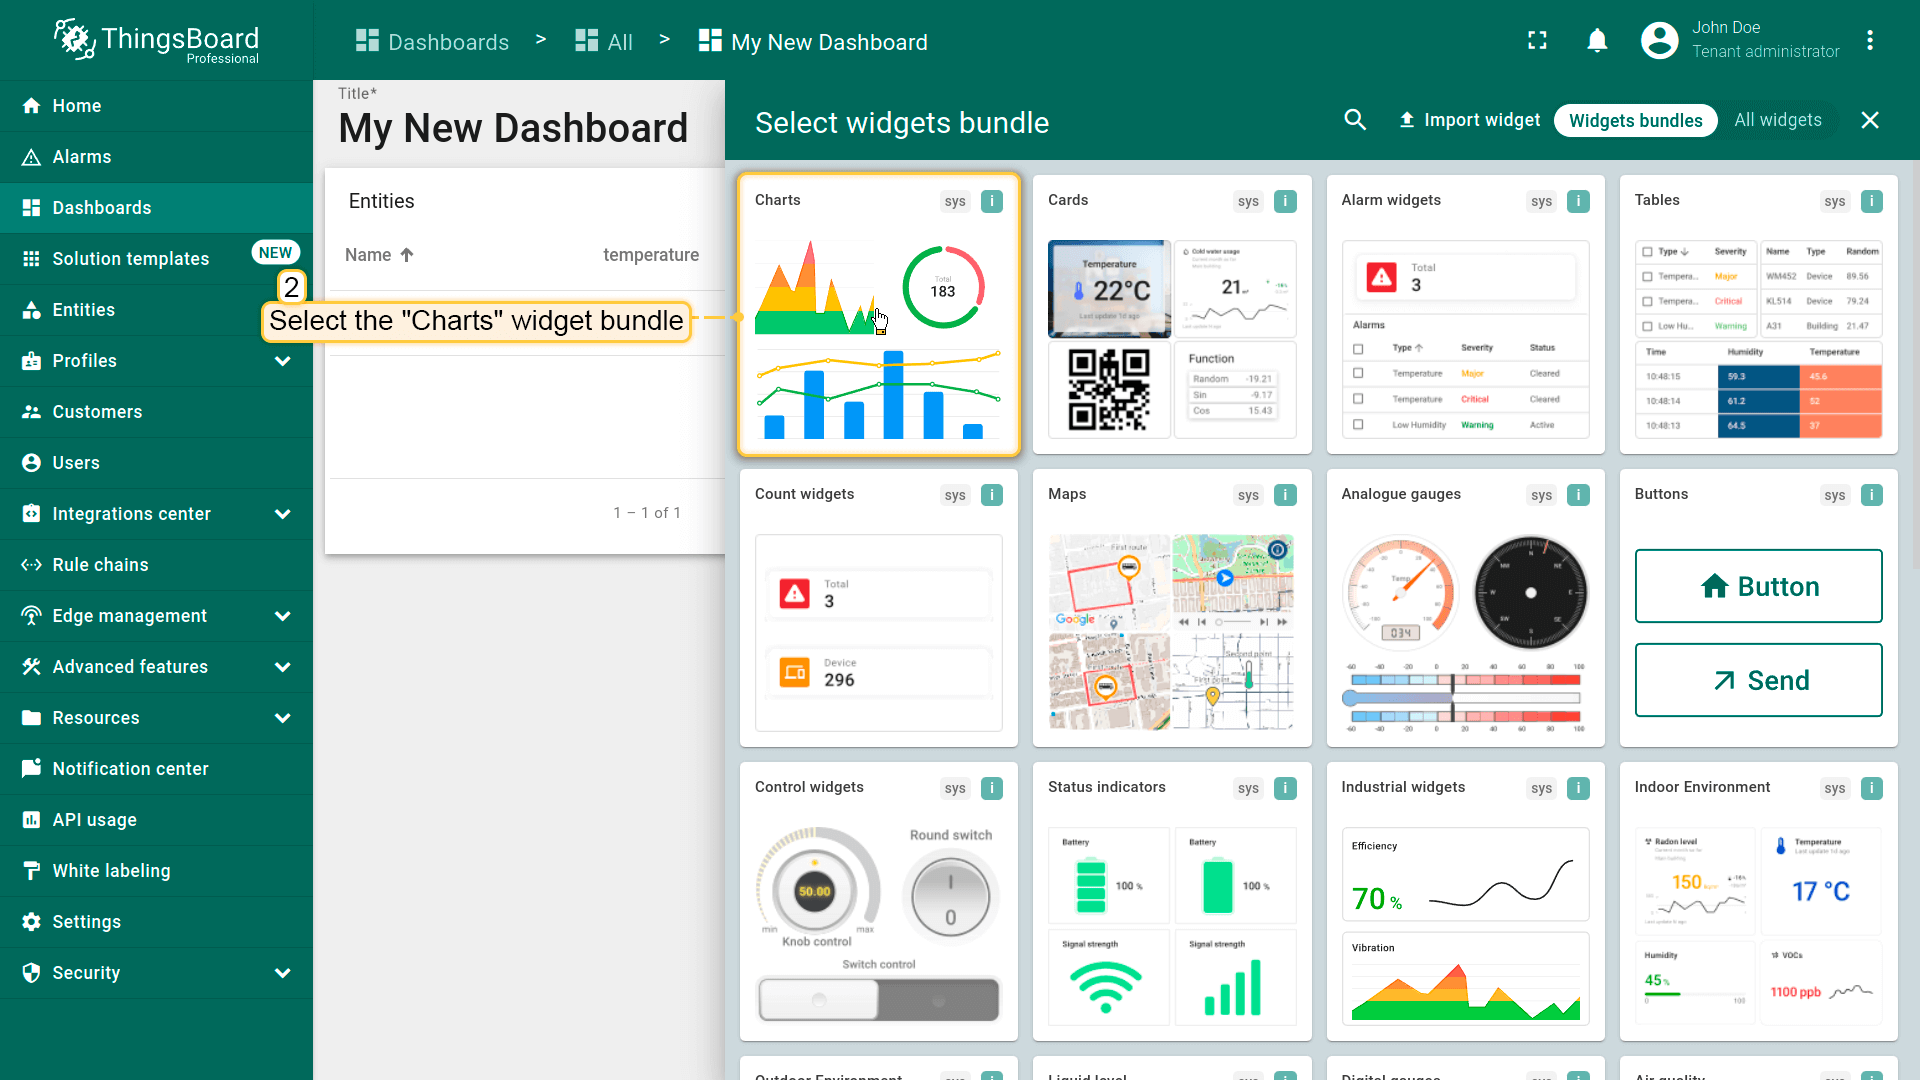This screenshot has width=1920, height=1080.
Task: Click API usage icon
Action: [x=31, y=820]
